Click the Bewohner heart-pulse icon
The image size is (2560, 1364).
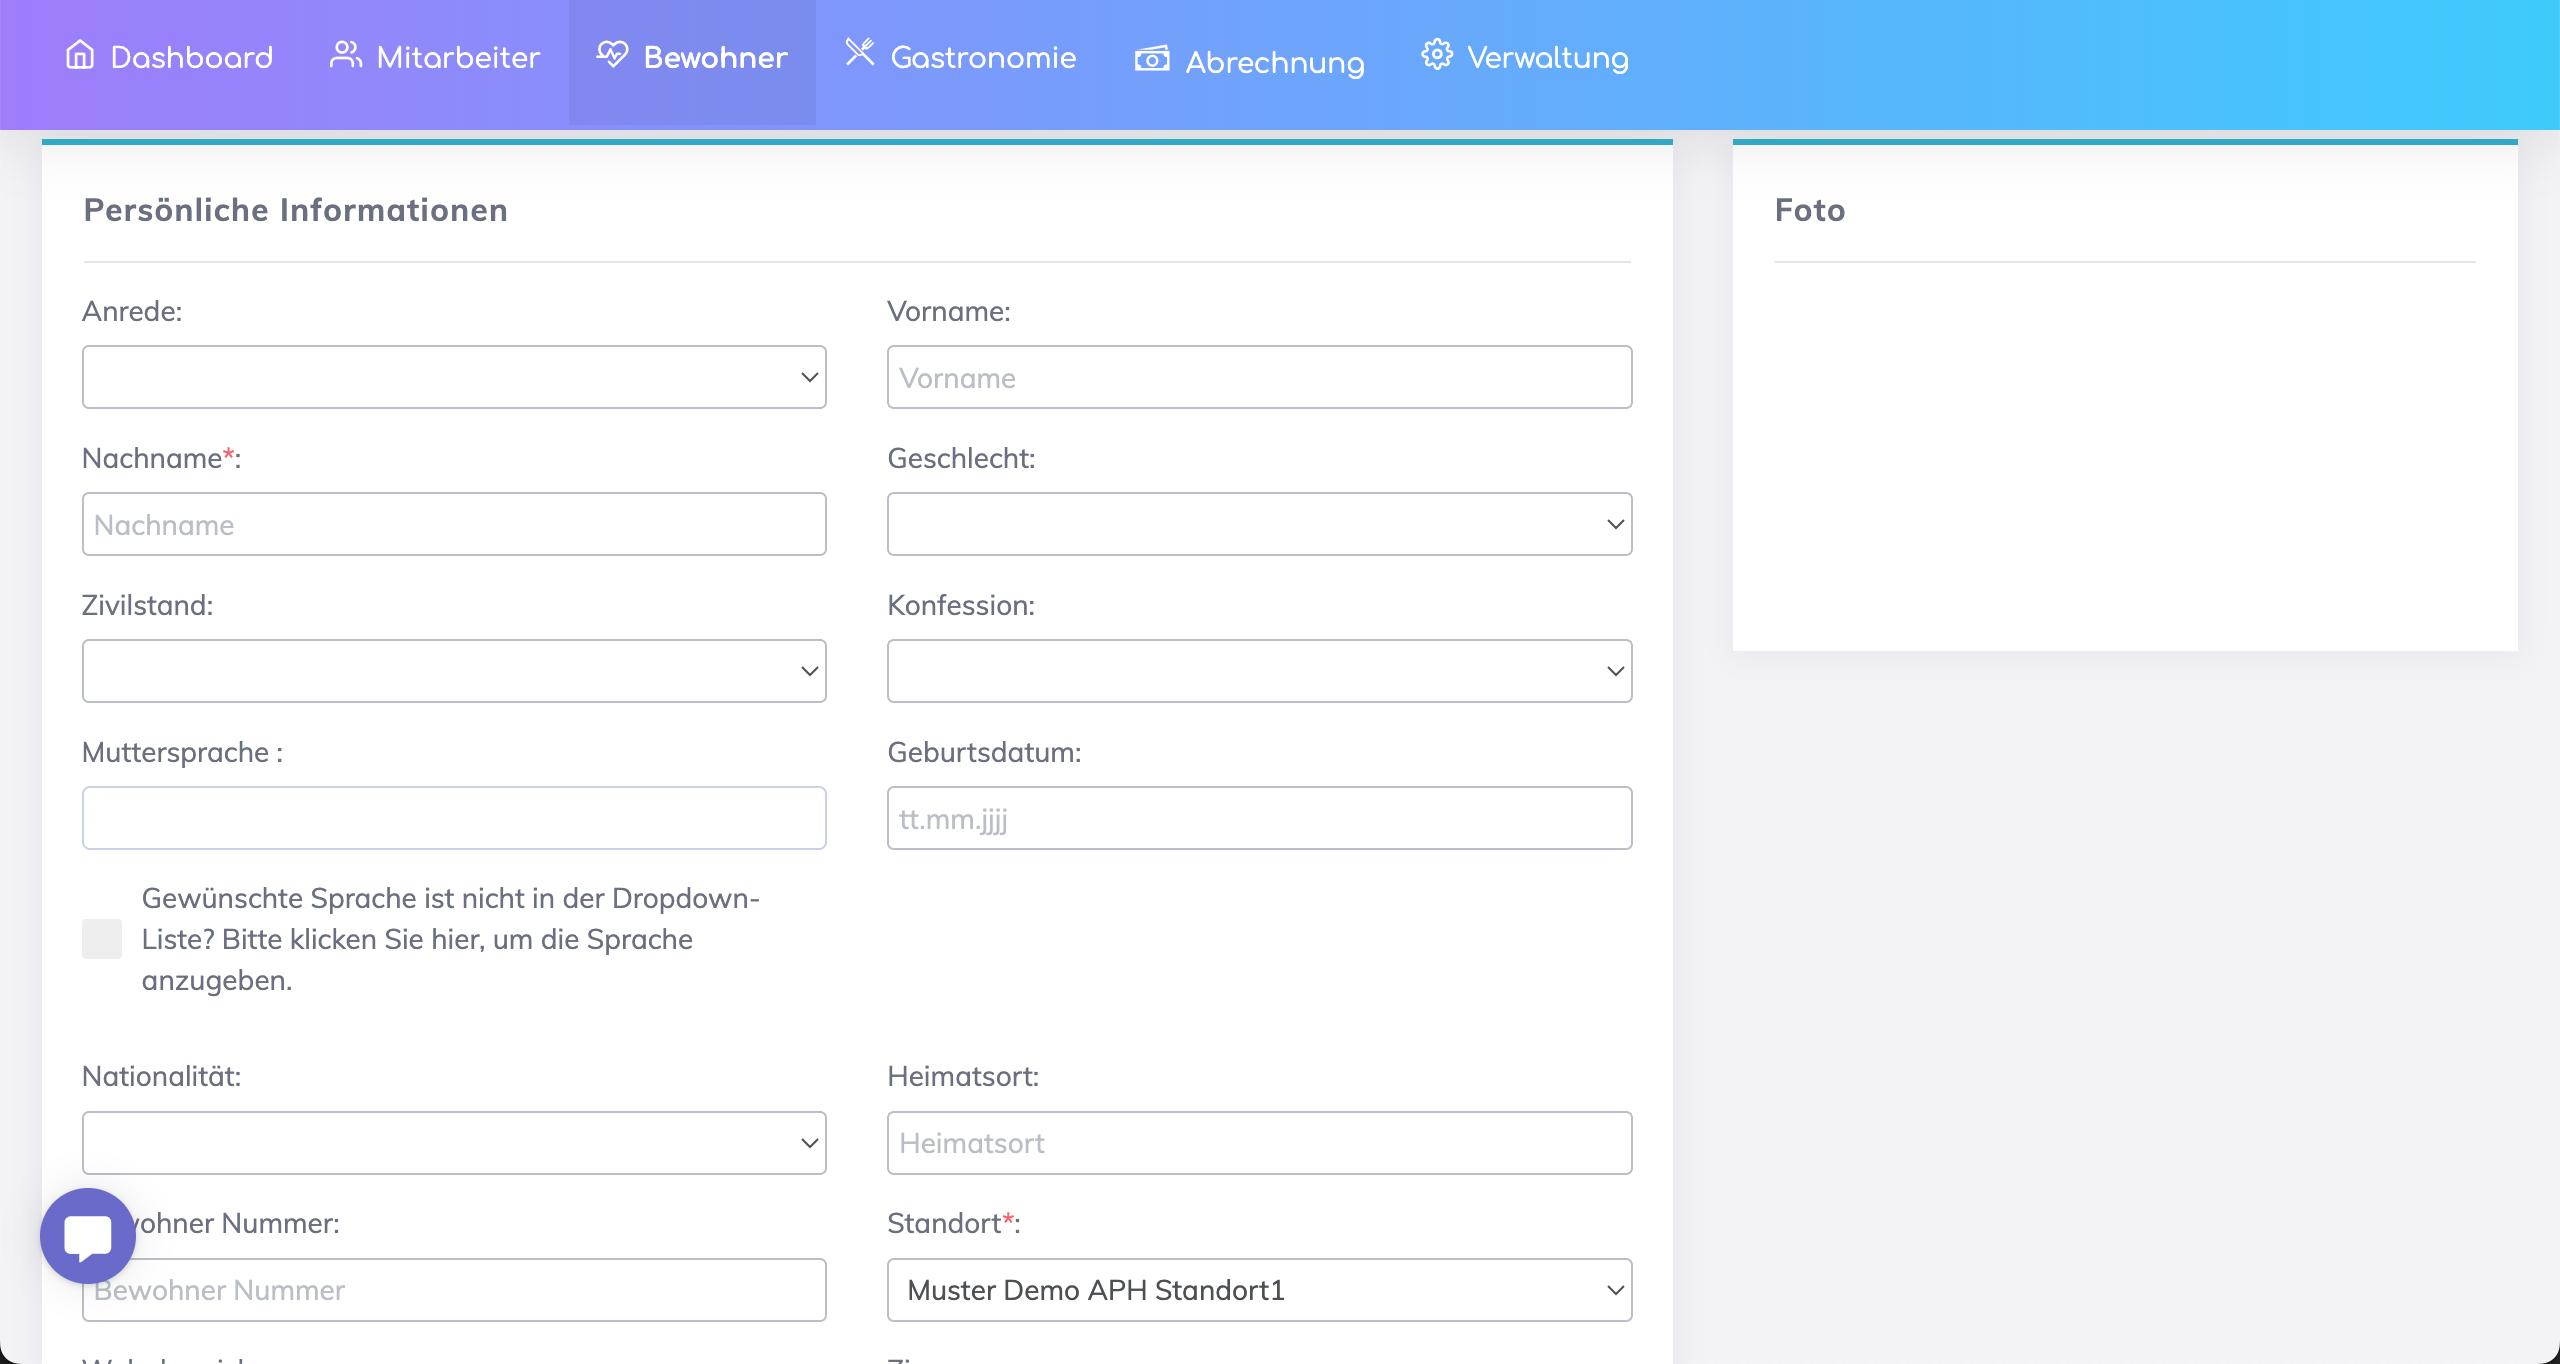coord(612,54)
